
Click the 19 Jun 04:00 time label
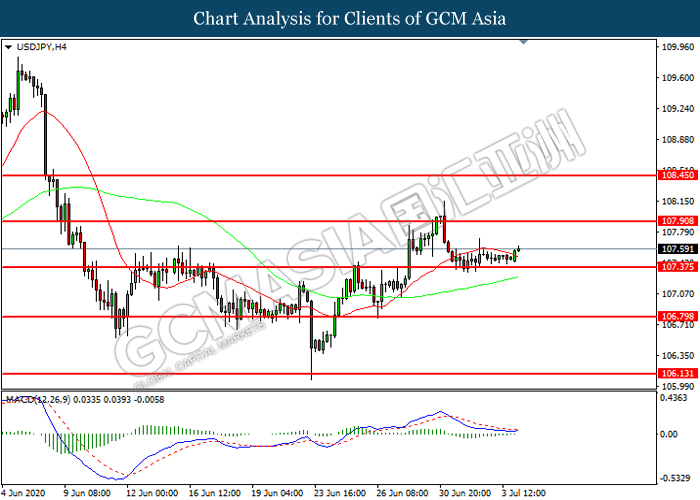277,493
